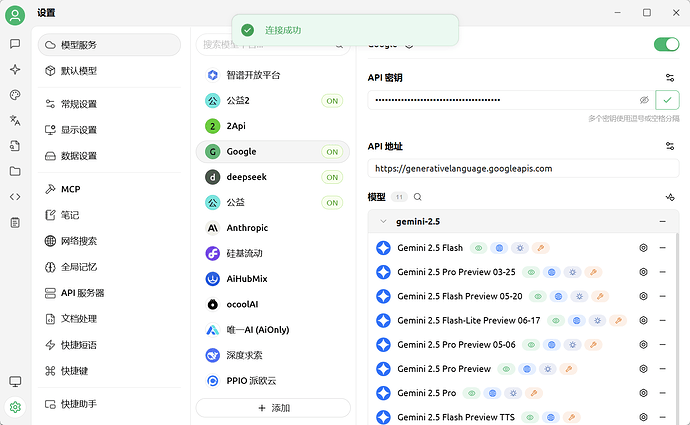Click the provider search field
Screen dimensions: 690x425
click(x=273, y=44)
